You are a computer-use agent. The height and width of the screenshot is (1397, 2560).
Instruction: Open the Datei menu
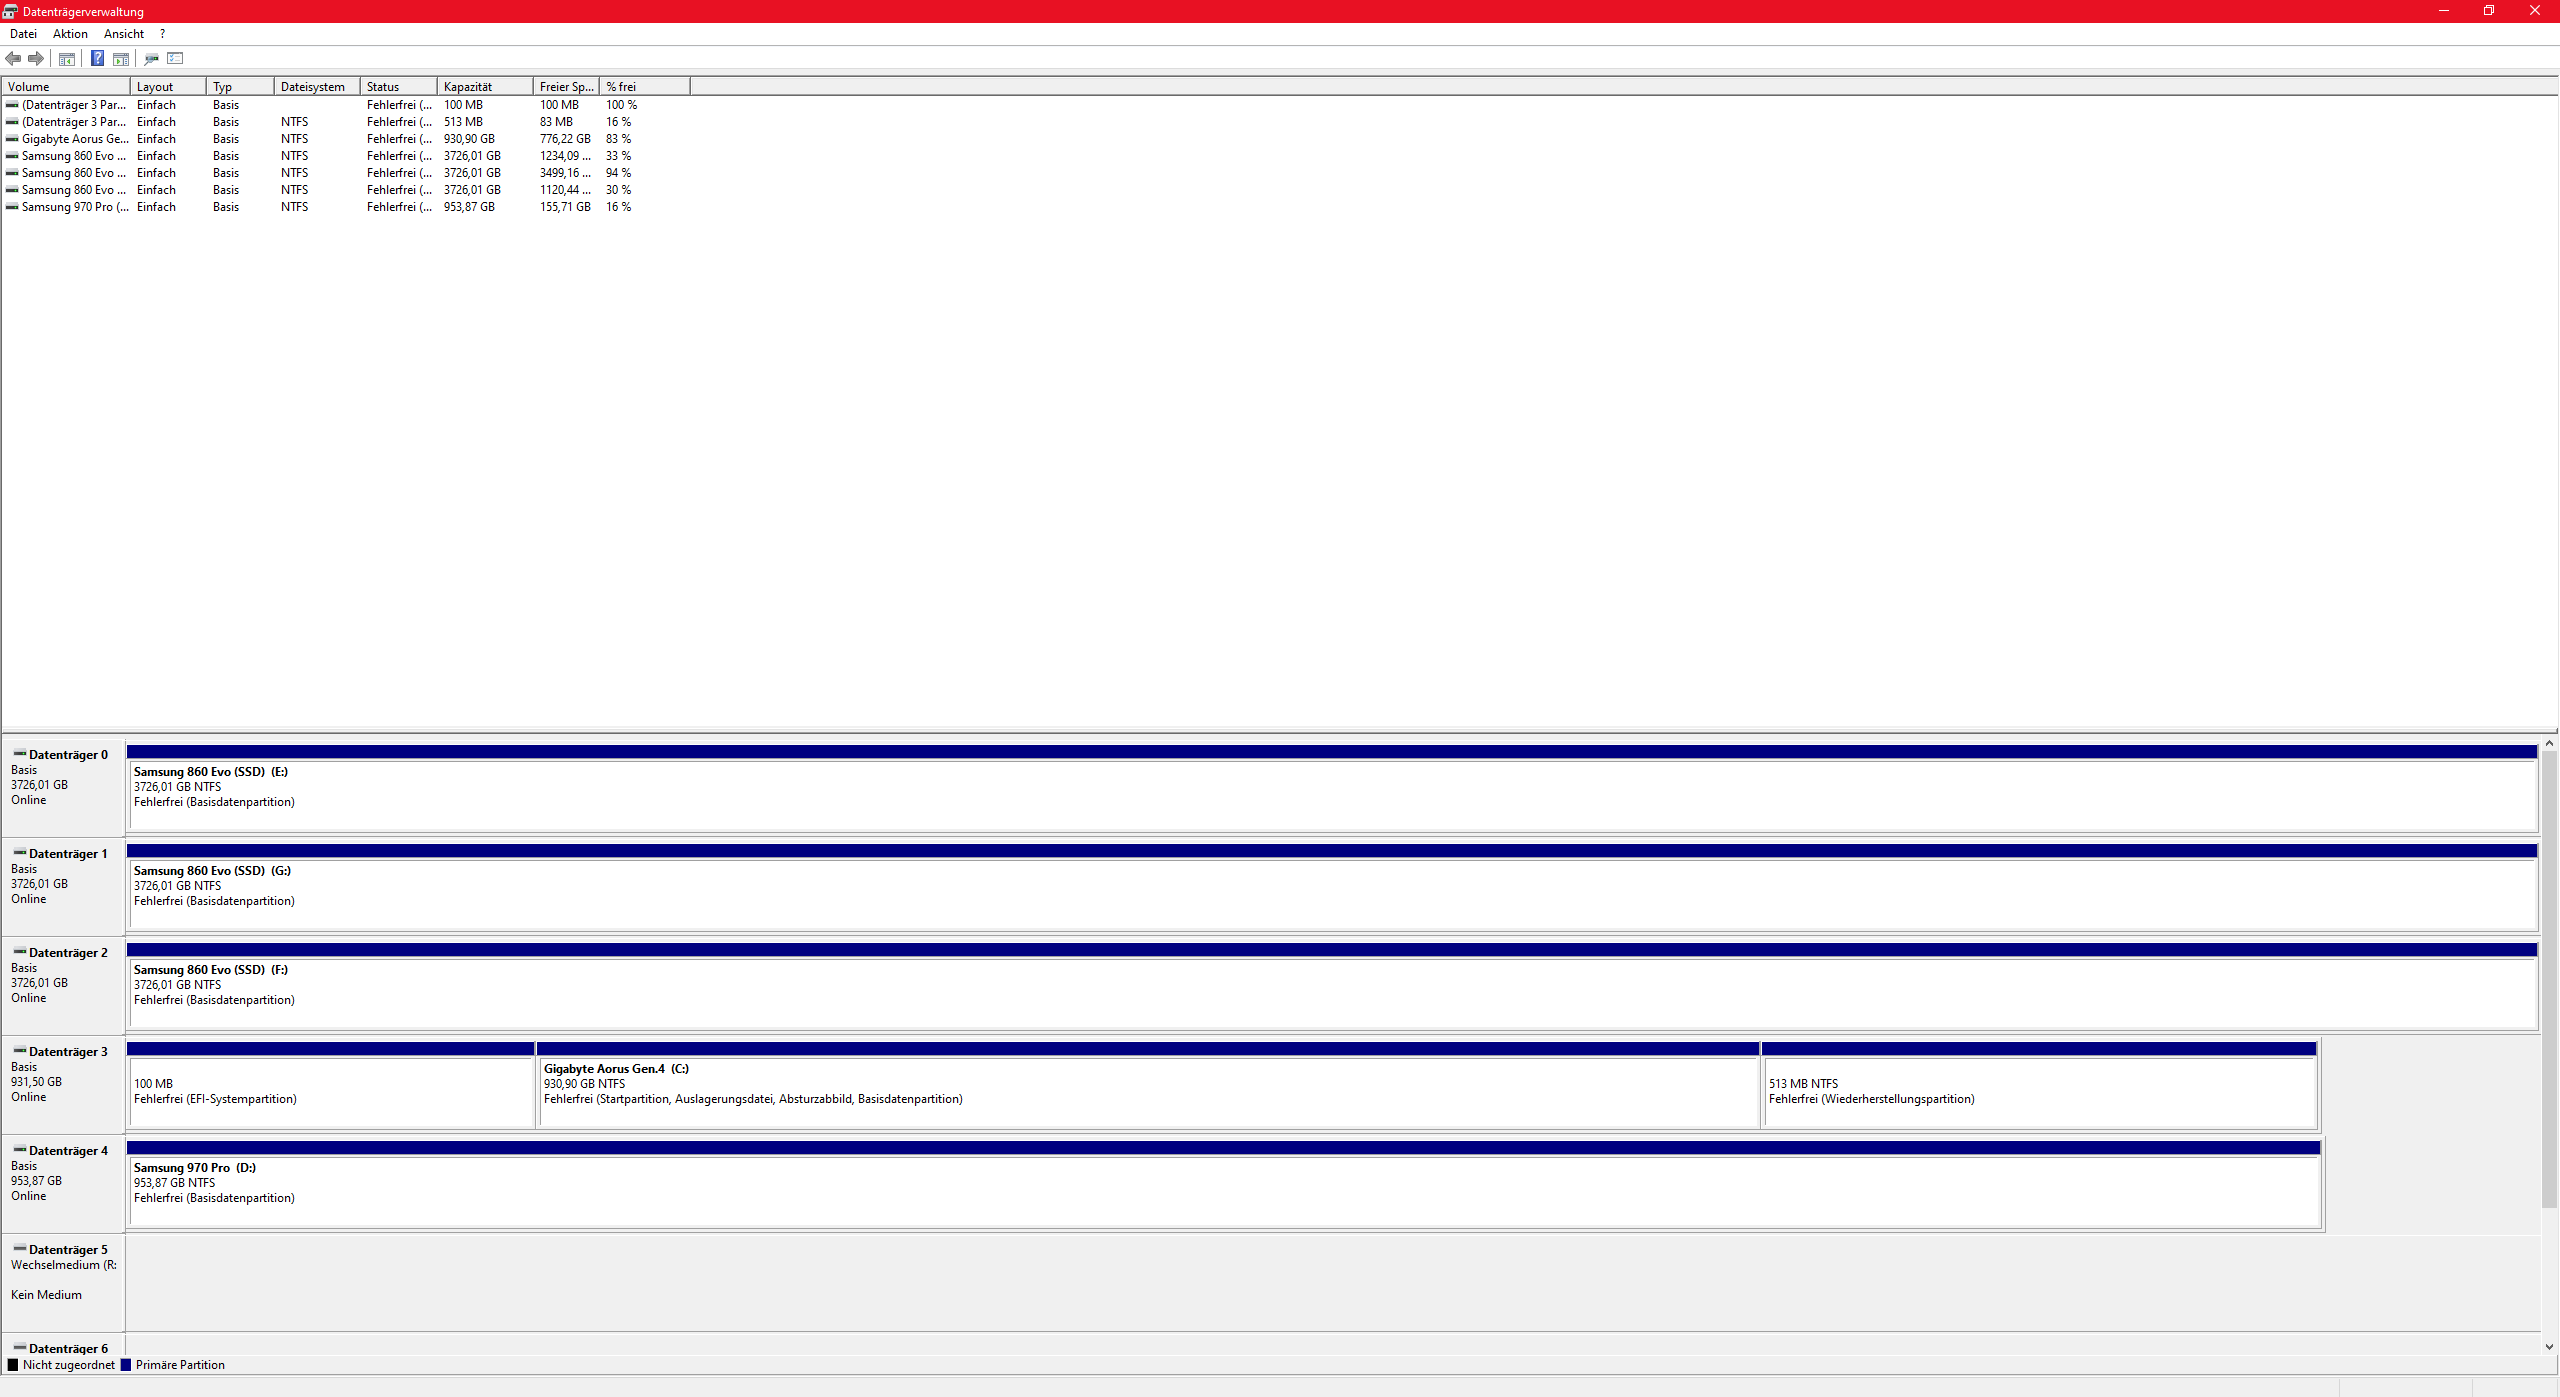(x=23, y=34)
